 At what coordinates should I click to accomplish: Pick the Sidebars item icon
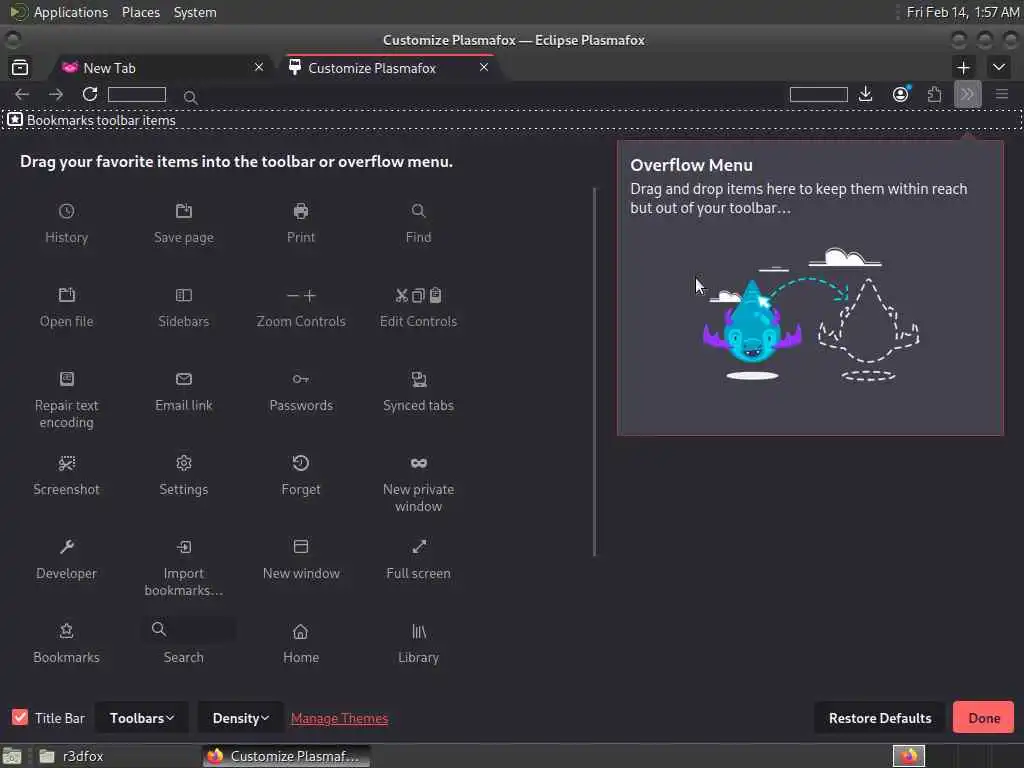[x=184, y=295]
